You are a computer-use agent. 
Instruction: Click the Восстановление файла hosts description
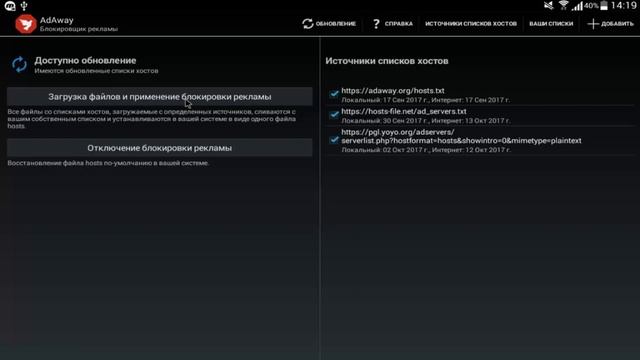(108, 163)
